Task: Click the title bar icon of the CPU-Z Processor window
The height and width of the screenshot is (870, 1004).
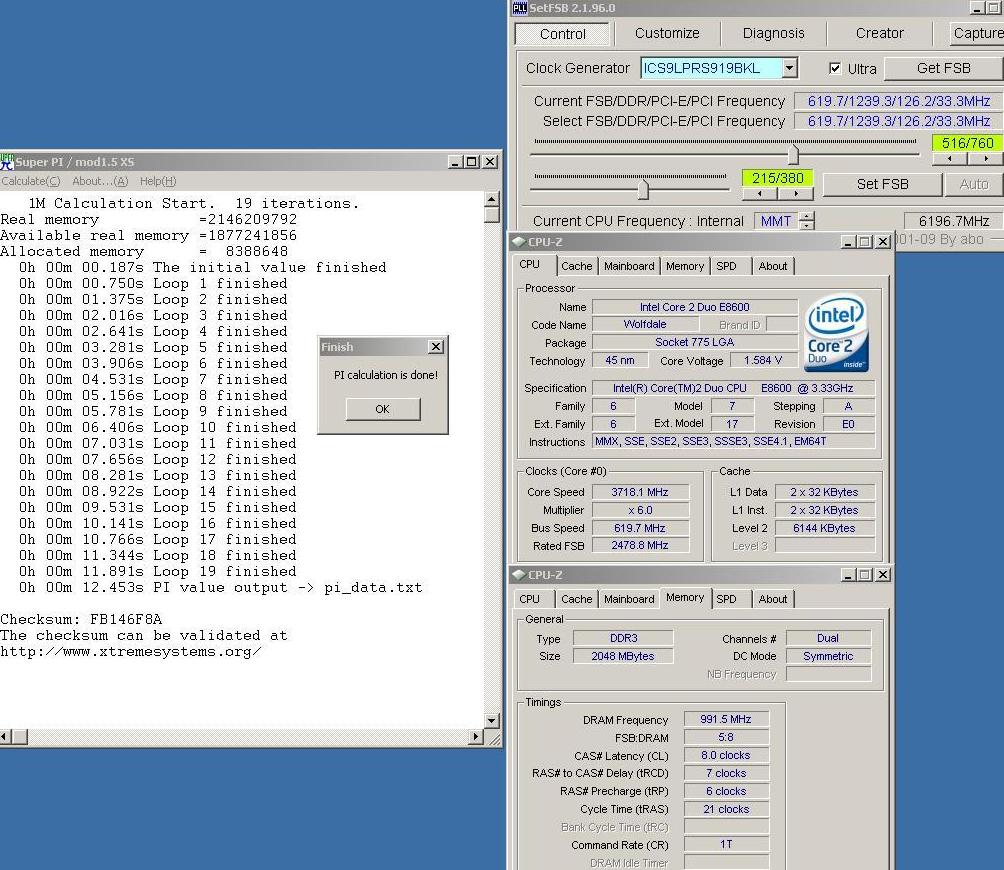Action: (x=519, y=242)
